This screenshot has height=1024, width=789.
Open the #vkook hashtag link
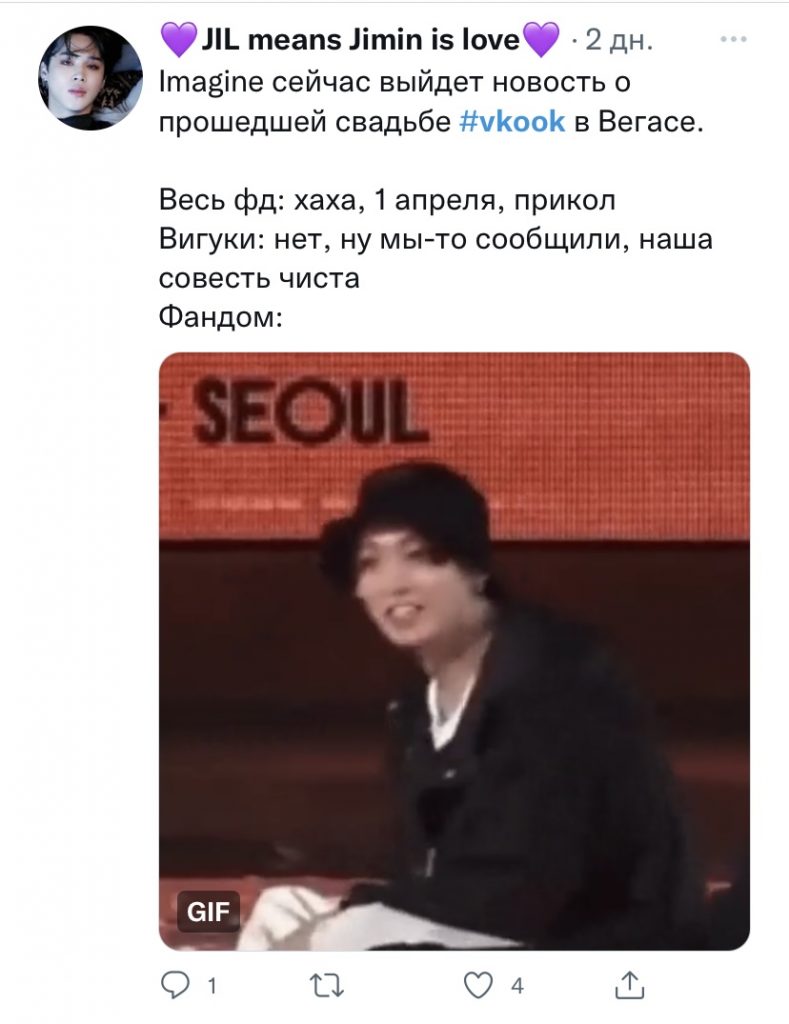[x=513, y=121]
